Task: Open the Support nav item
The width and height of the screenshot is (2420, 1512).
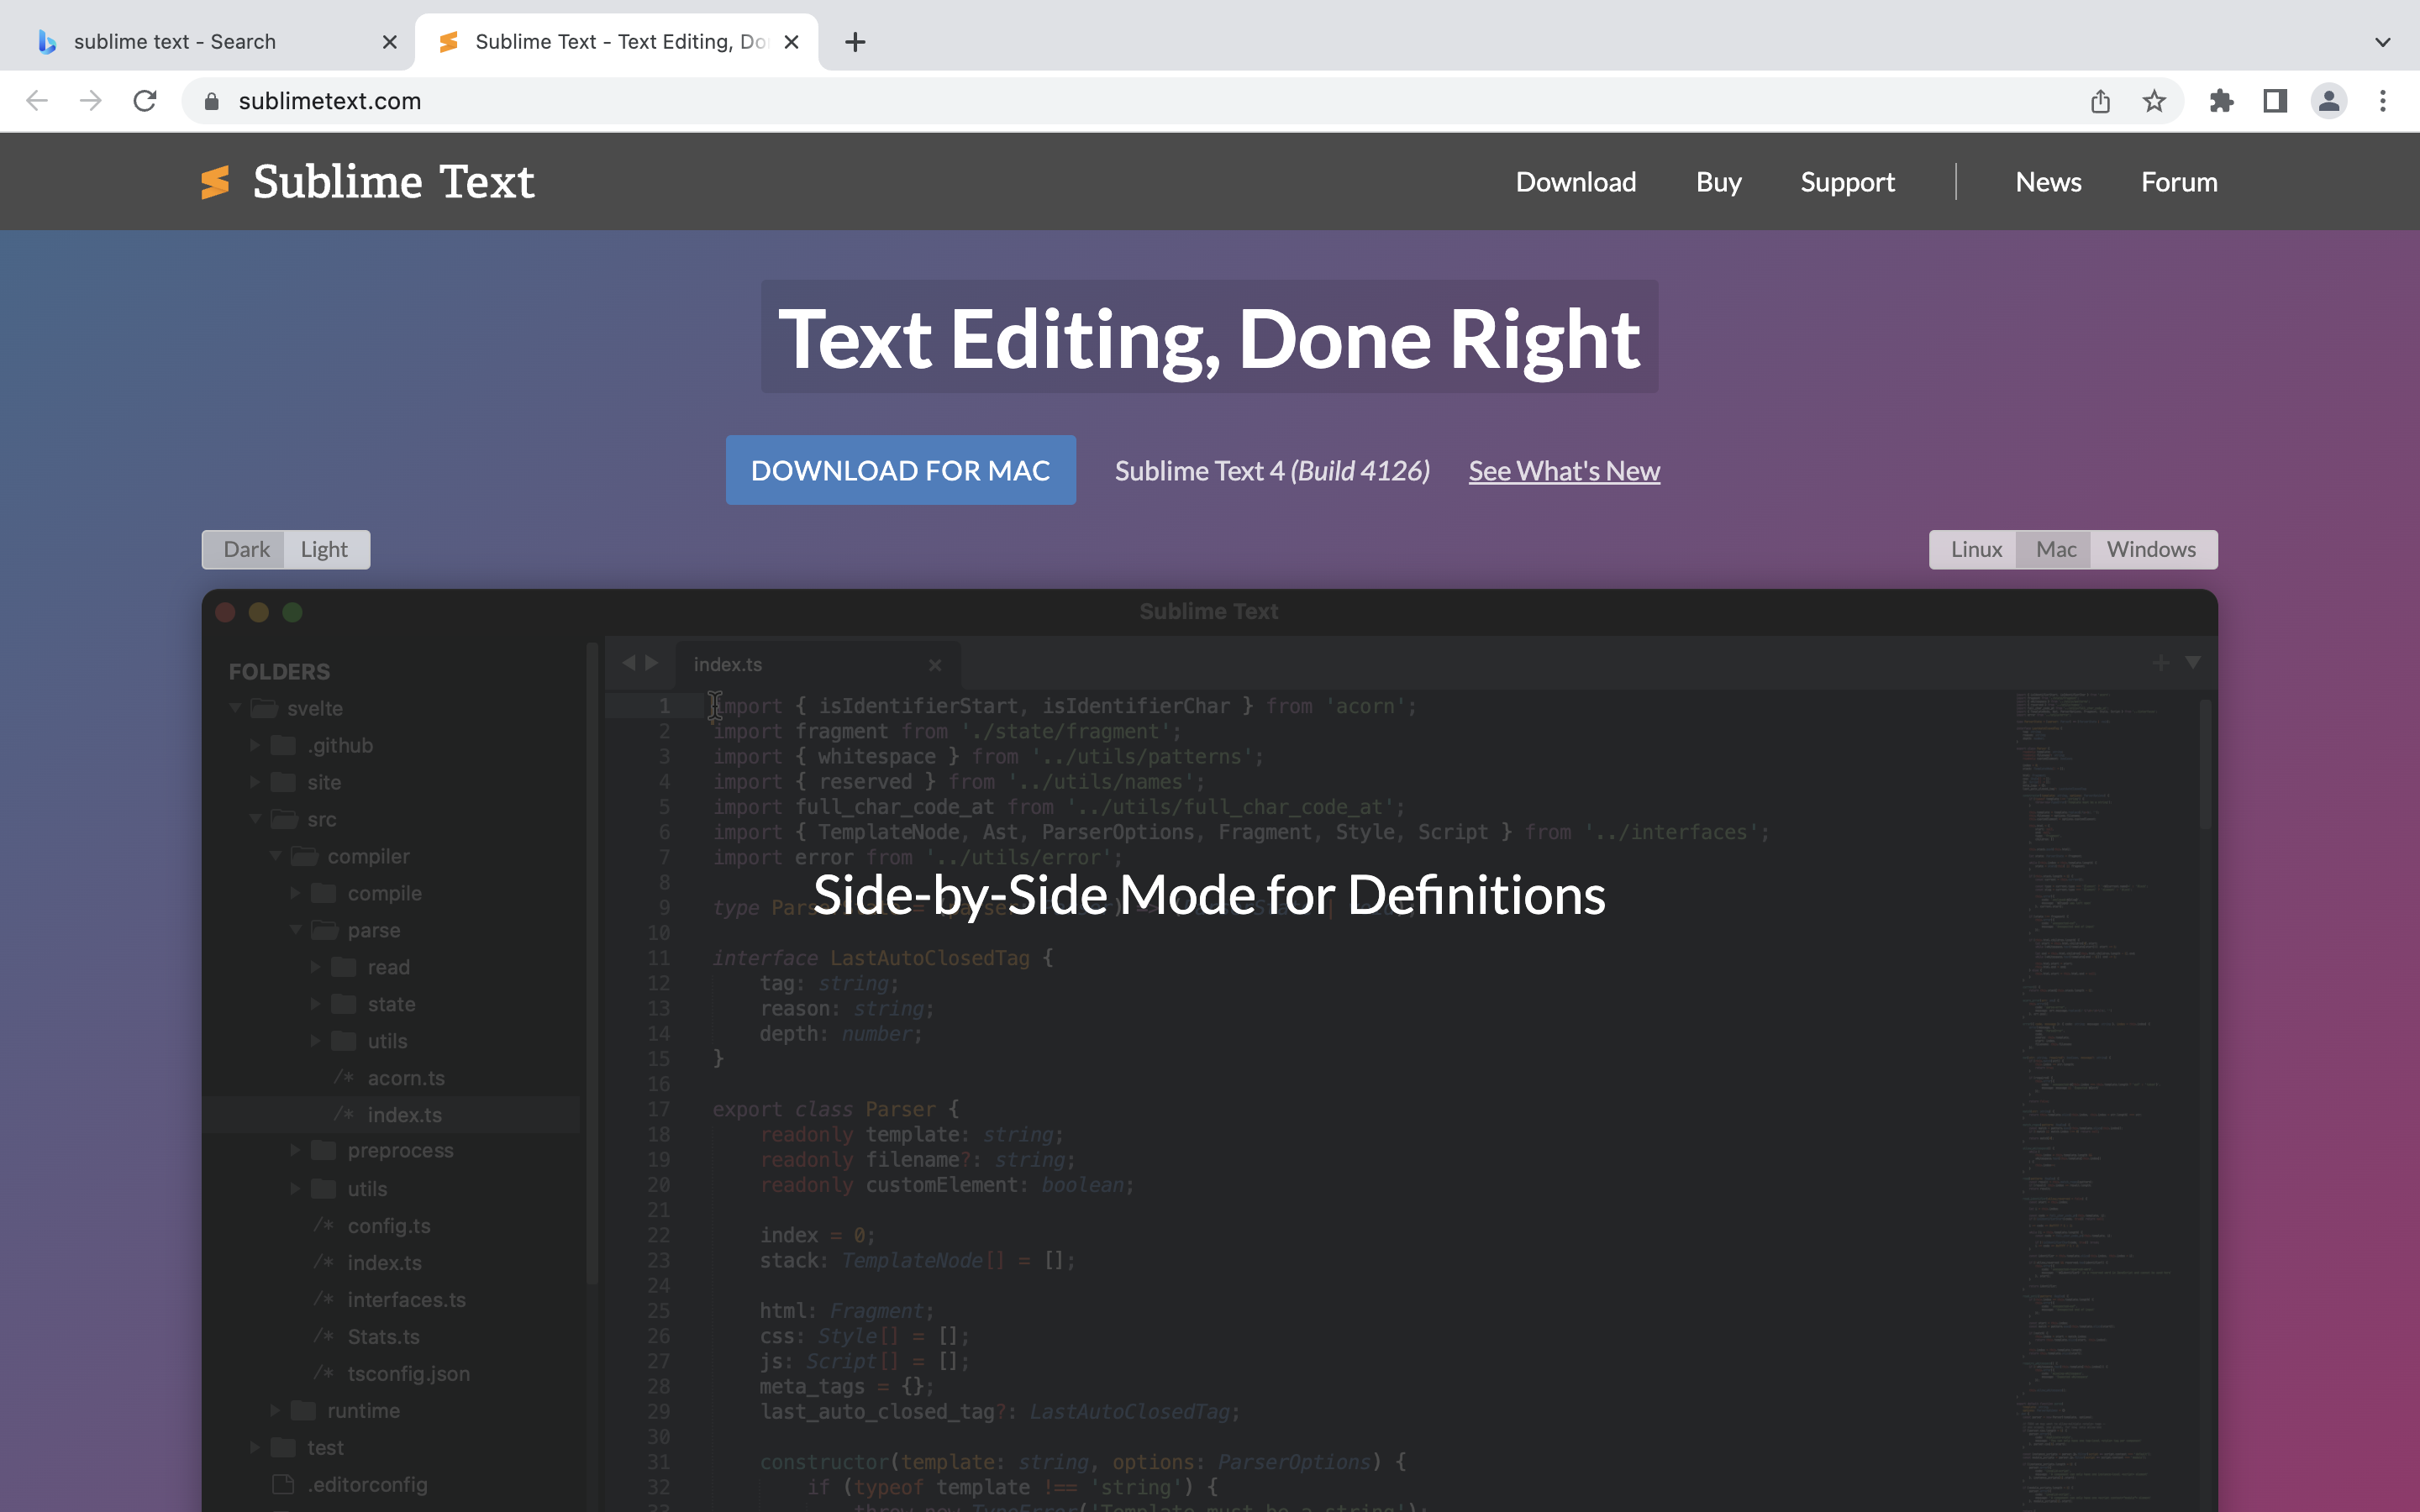Action: pos(1847,182)
